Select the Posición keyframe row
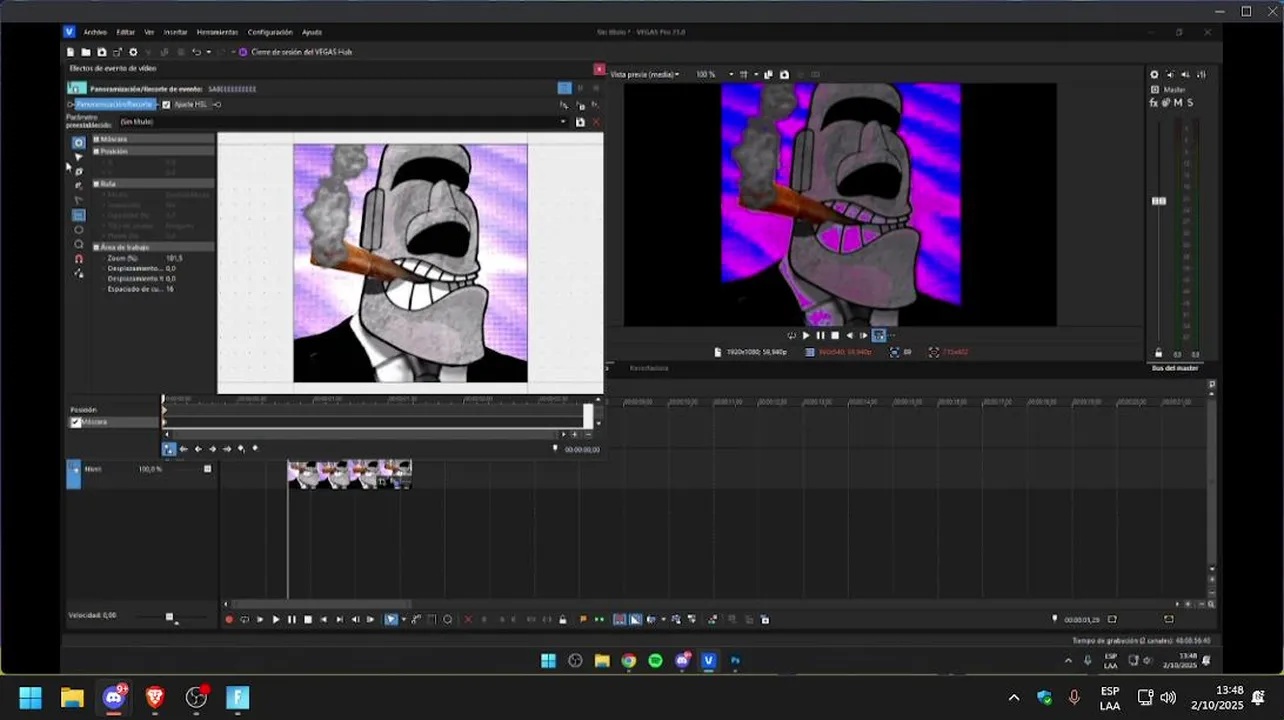The width and height of the screenshot is (1284, 720). point(83,410)
